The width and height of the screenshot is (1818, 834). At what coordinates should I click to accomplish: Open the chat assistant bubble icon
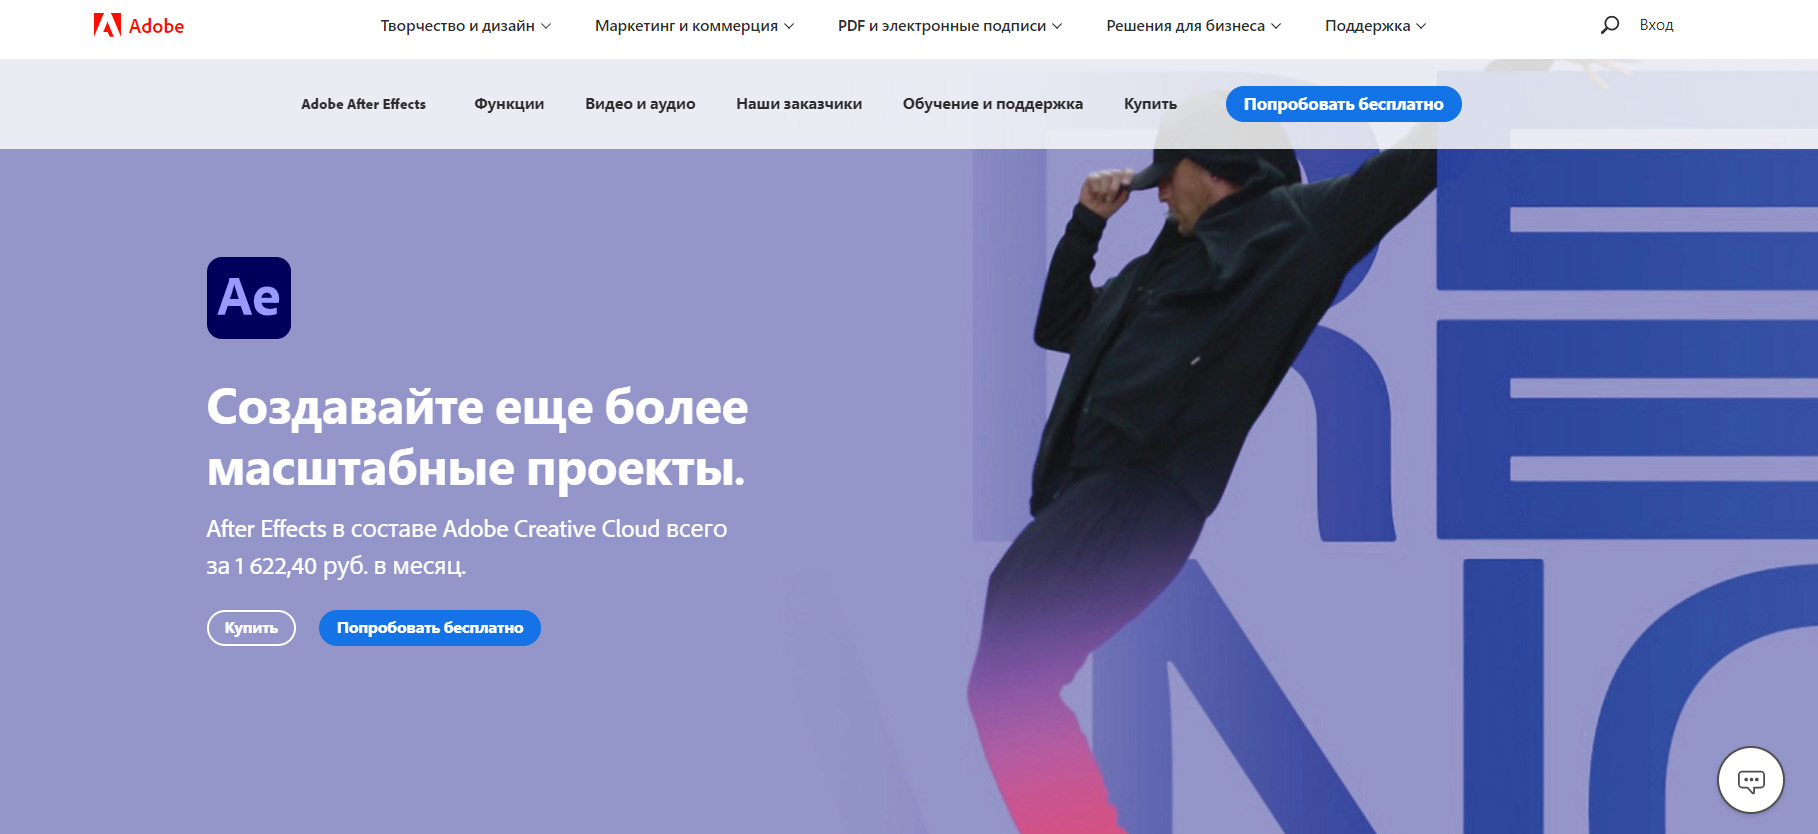[1751, 781]
